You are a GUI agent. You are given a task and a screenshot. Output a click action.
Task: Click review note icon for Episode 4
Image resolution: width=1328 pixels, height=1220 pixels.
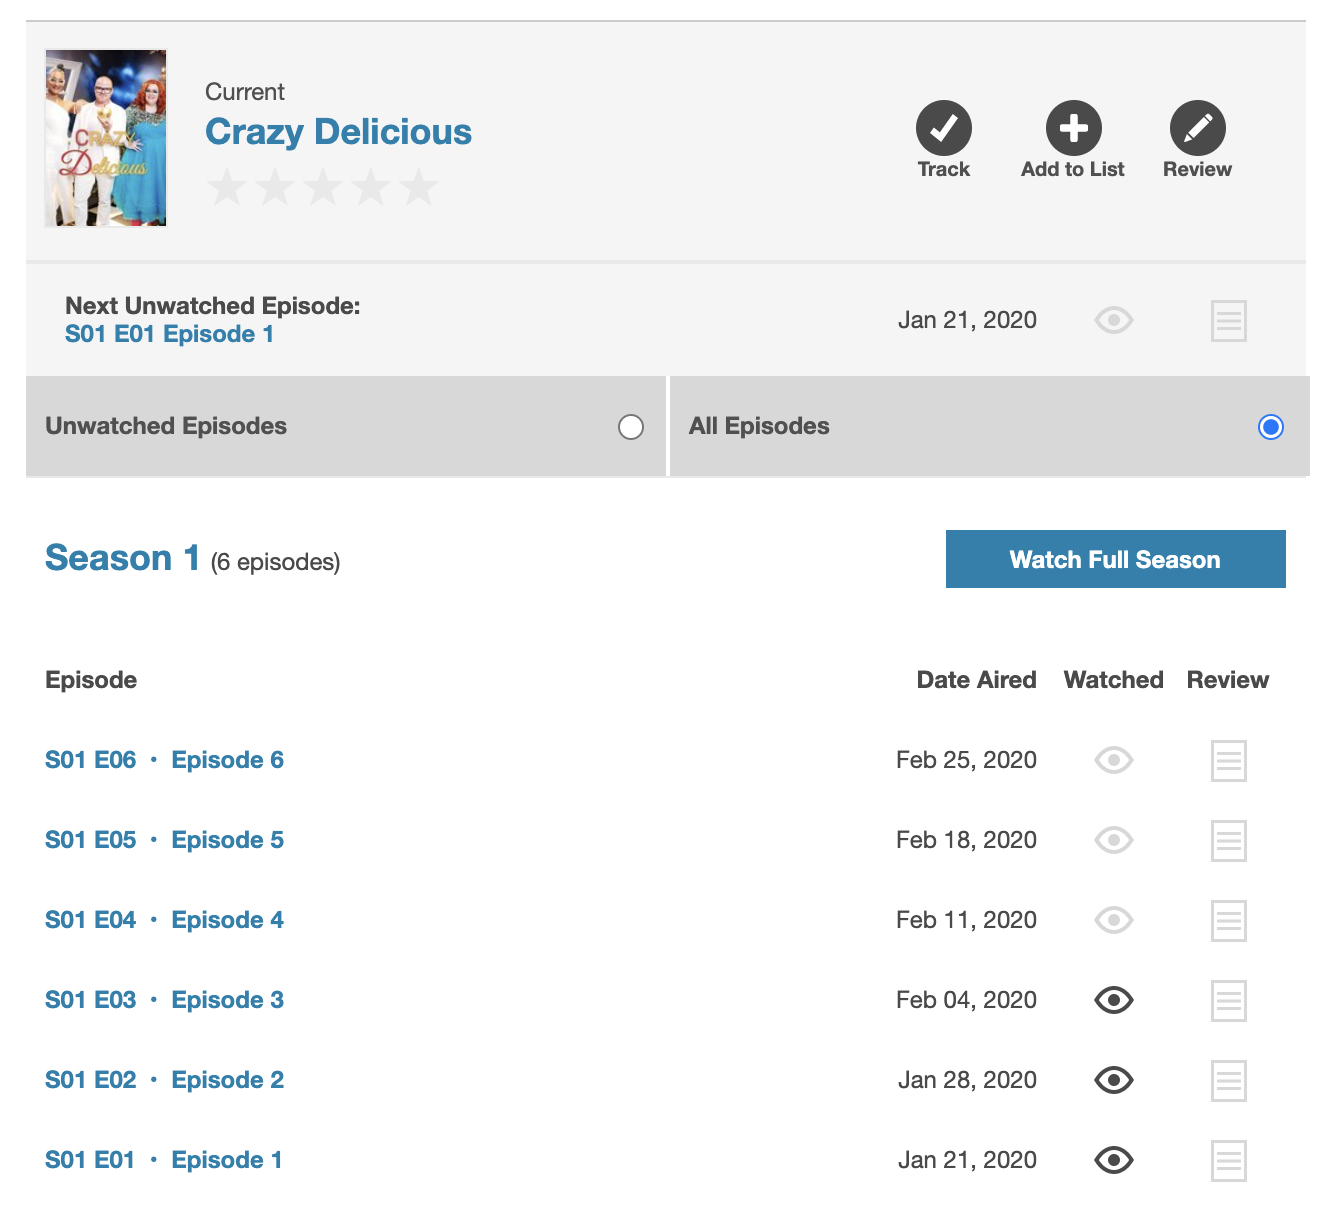point(1228,921)
